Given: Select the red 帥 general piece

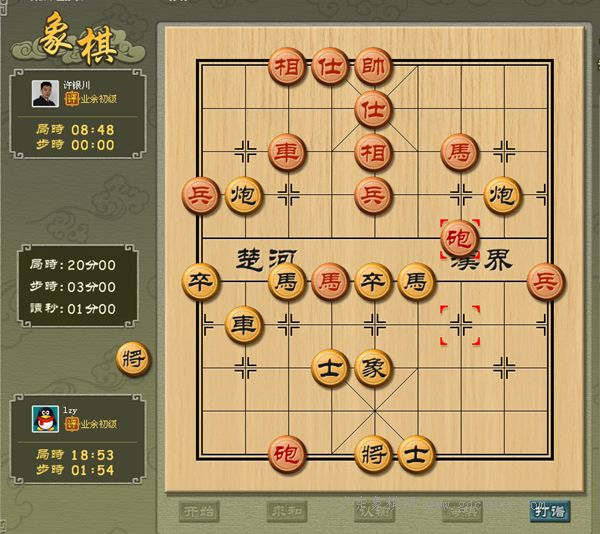Looking at the screenshot, I should click(x=373, y=66).
